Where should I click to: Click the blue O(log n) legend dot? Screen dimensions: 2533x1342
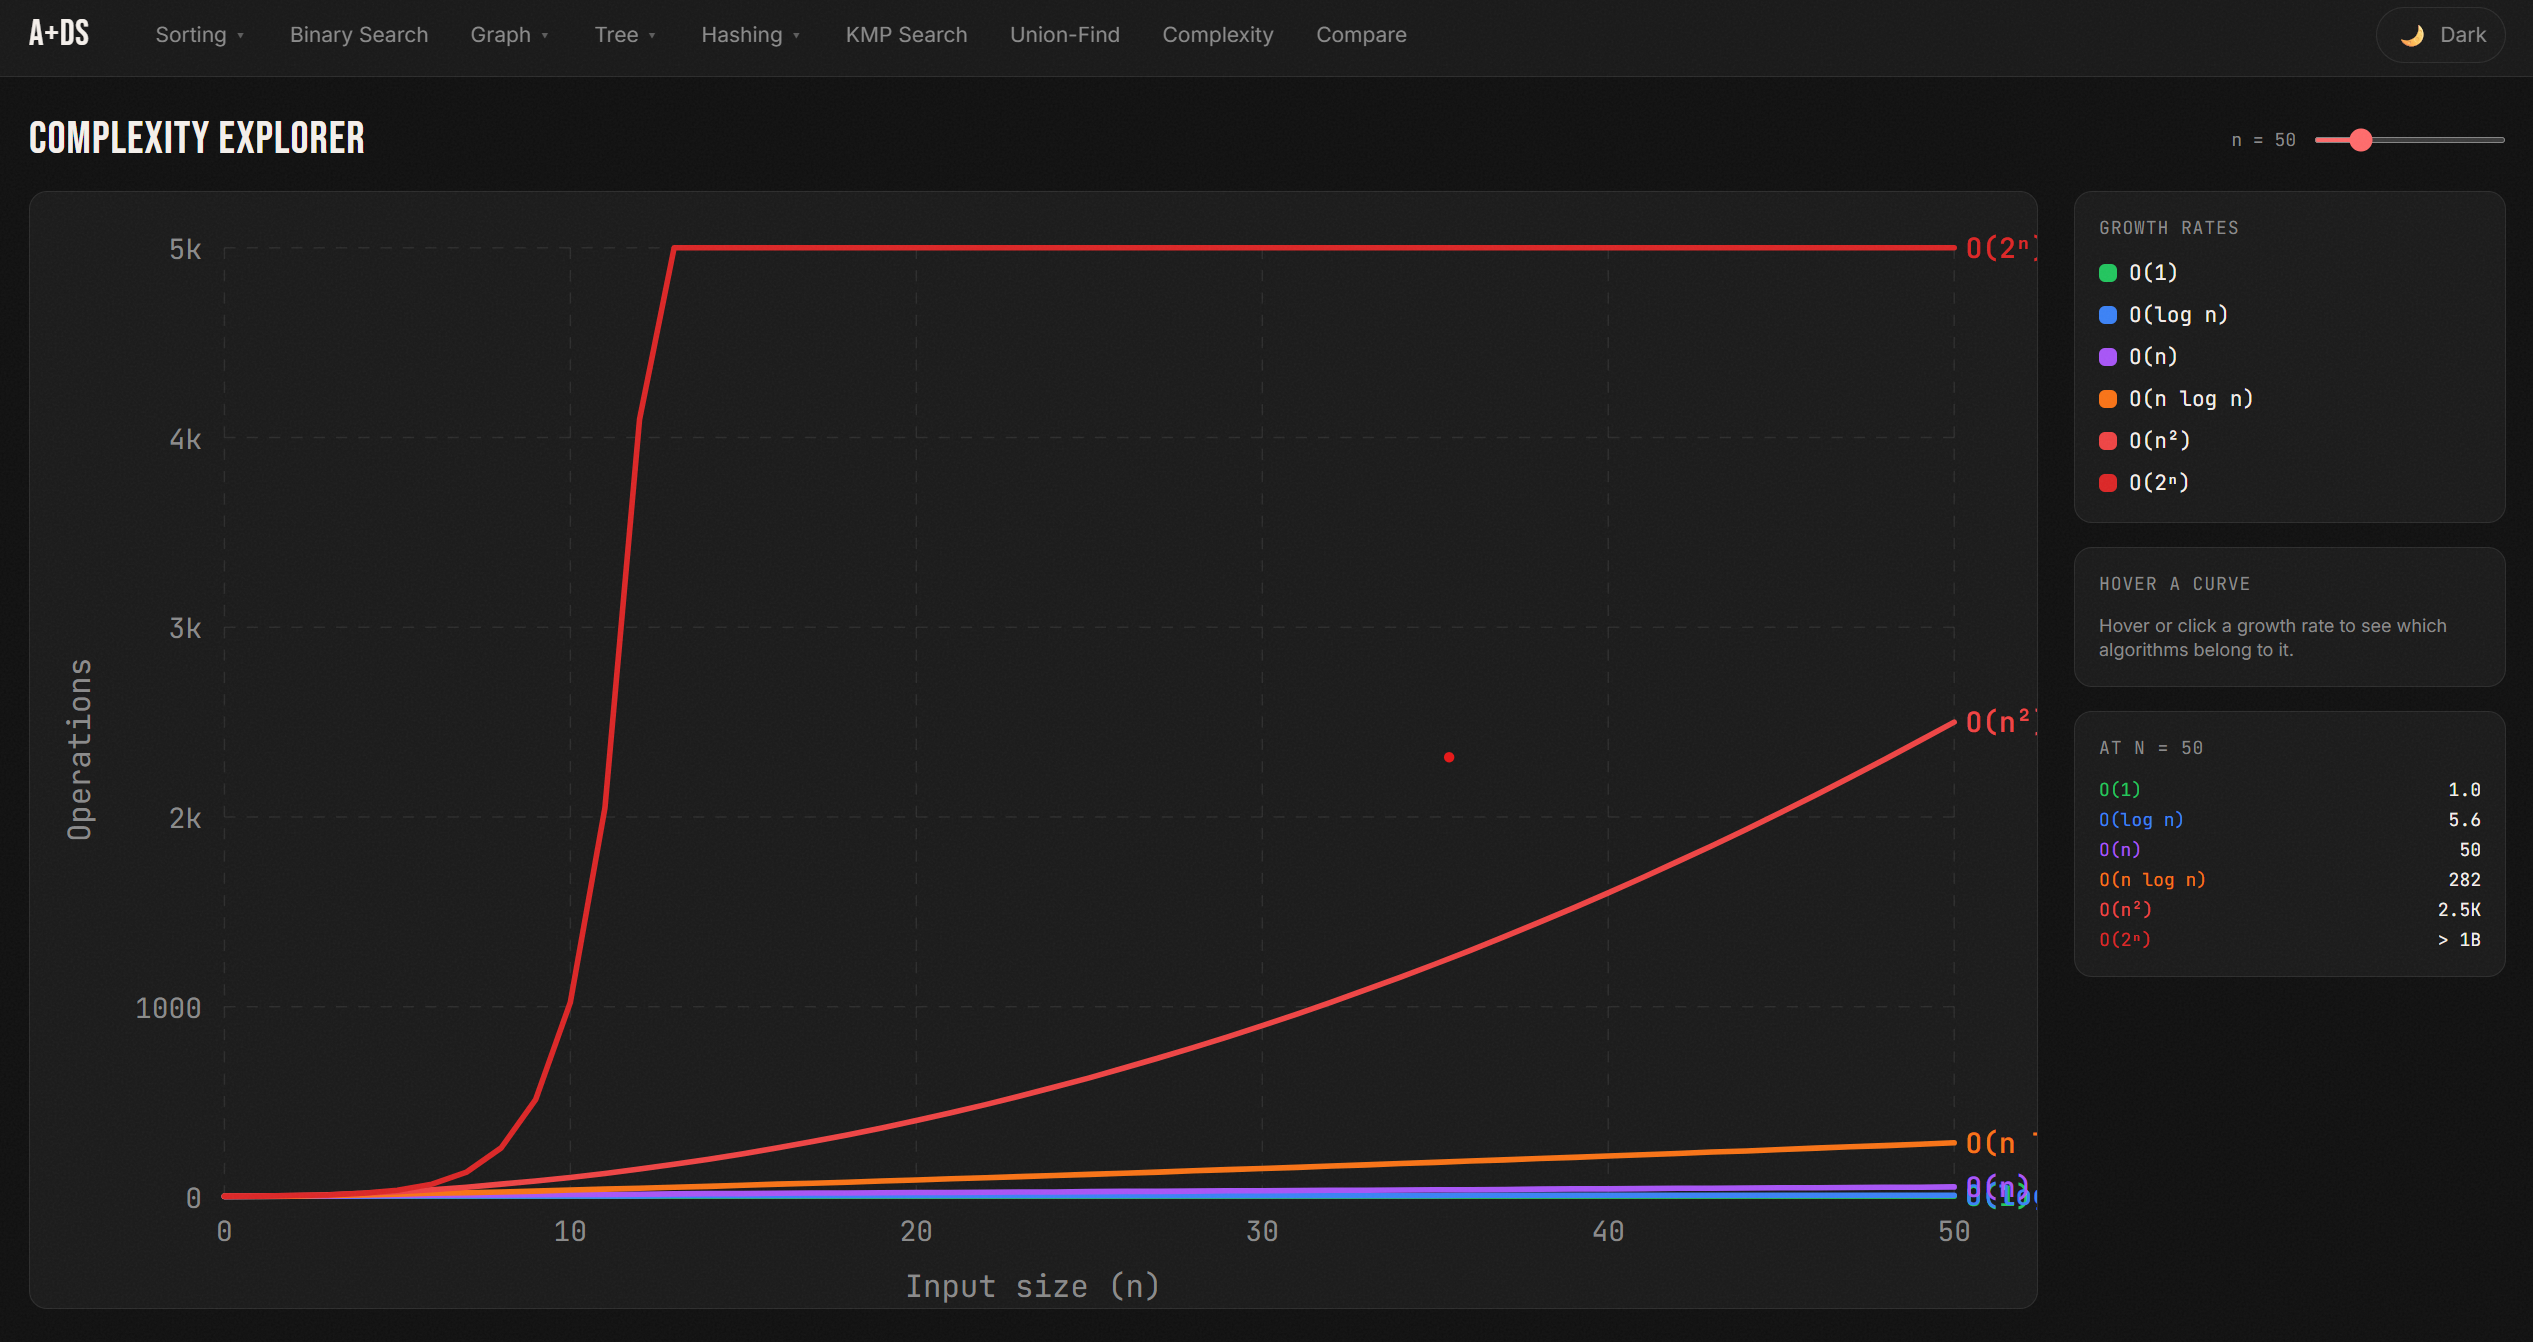2108,314
